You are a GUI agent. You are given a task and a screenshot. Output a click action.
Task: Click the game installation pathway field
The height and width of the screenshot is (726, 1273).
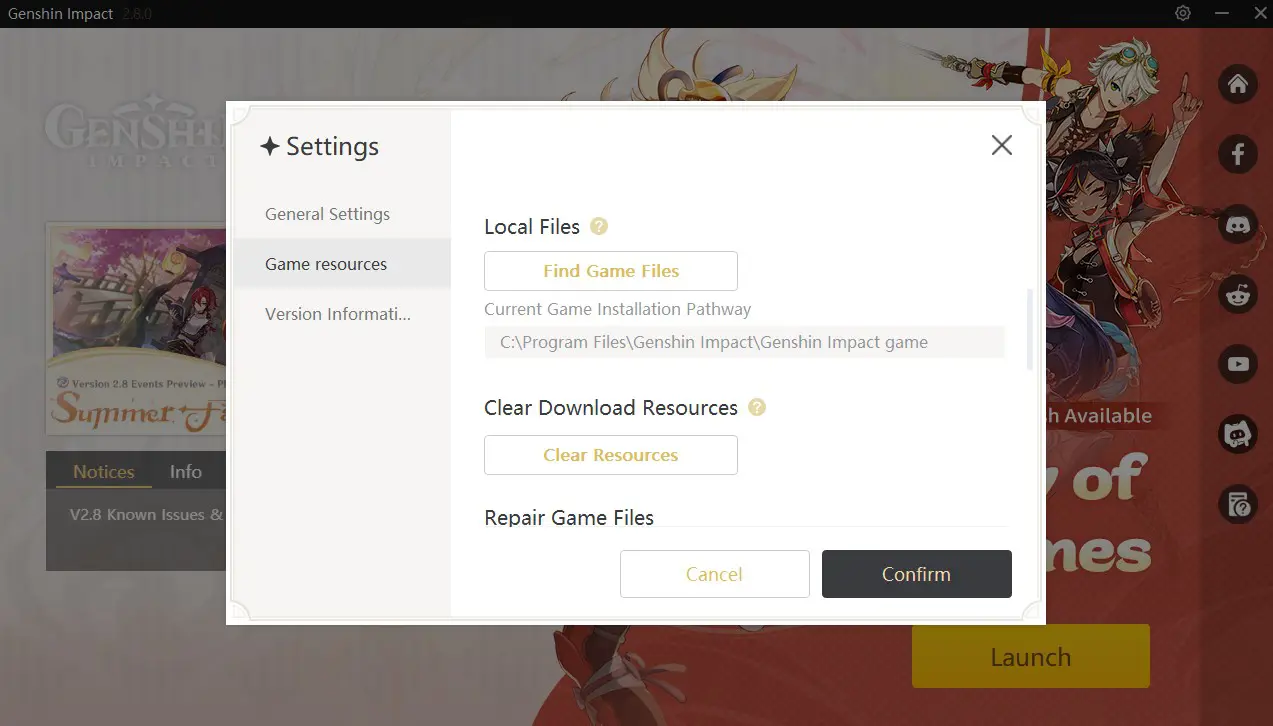pos(744,342)
